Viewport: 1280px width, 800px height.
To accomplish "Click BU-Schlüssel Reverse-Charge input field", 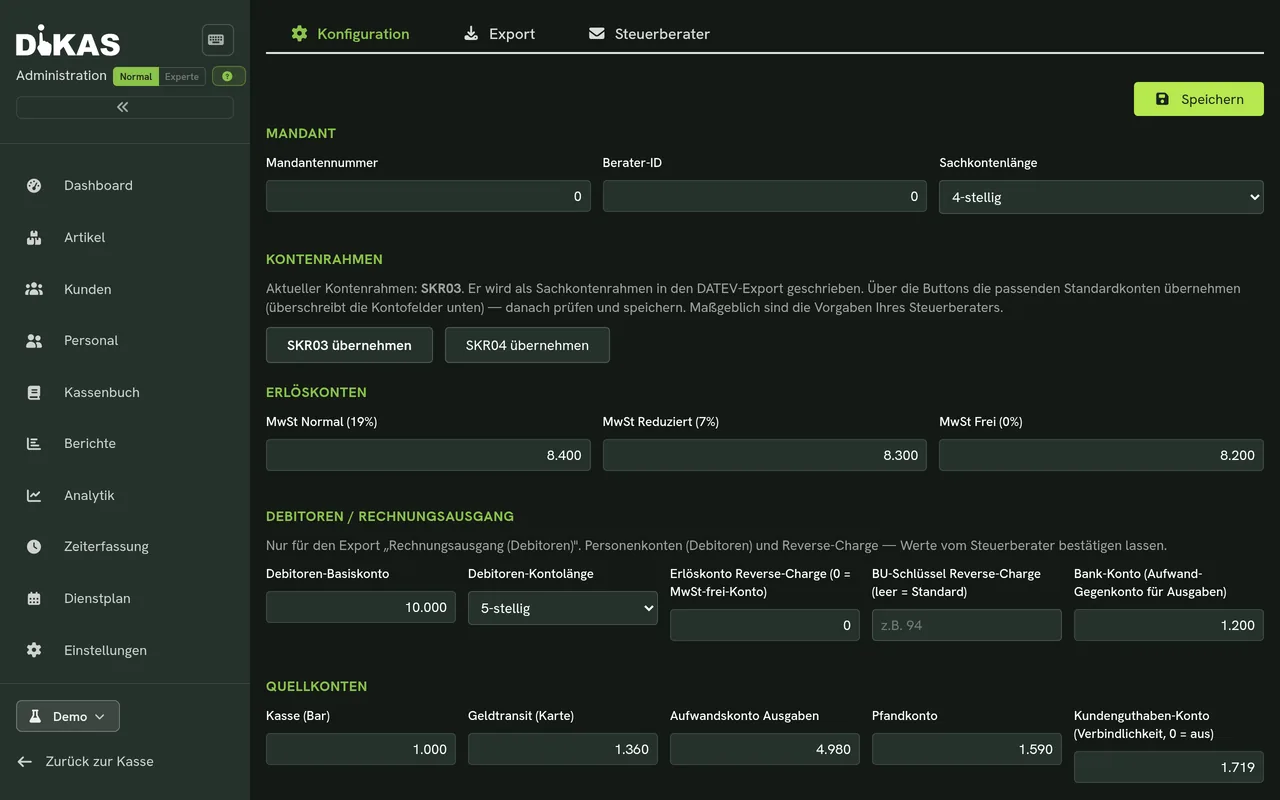I will coord(967,625).
